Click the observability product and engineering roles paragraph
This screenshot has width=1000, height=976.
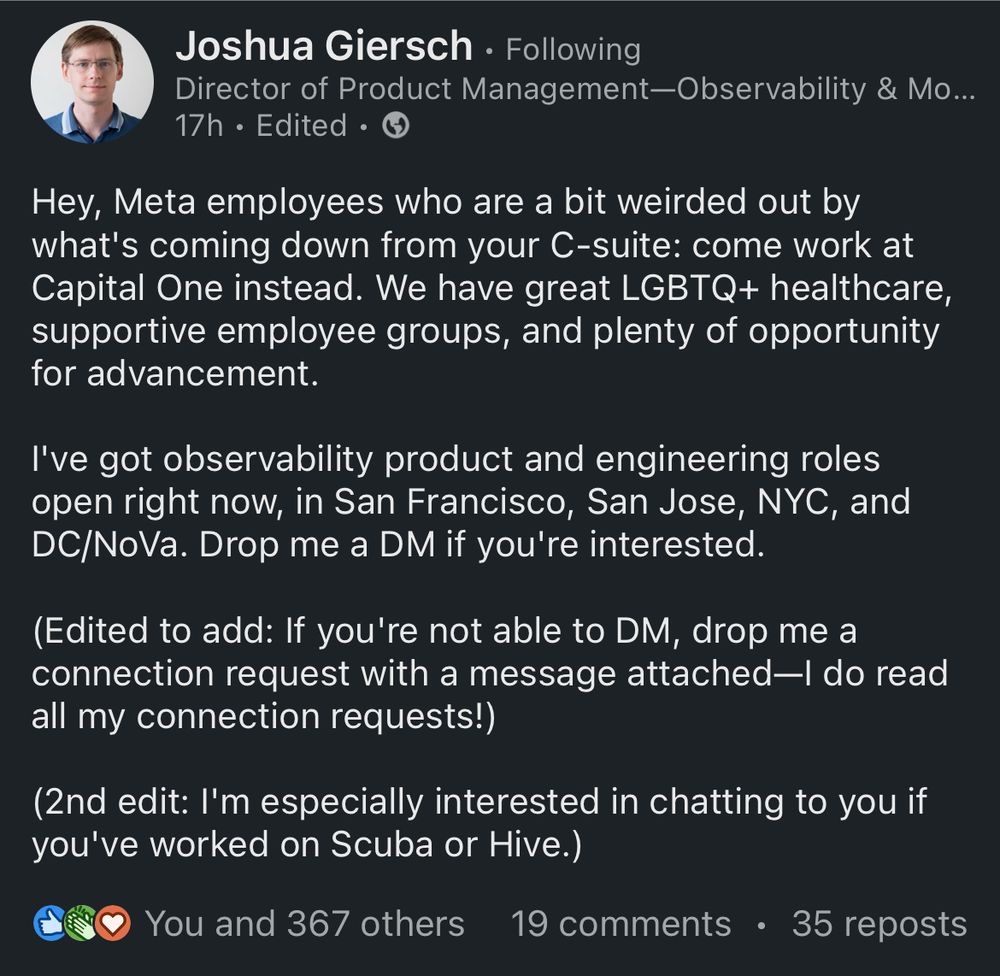coord(470,503)
